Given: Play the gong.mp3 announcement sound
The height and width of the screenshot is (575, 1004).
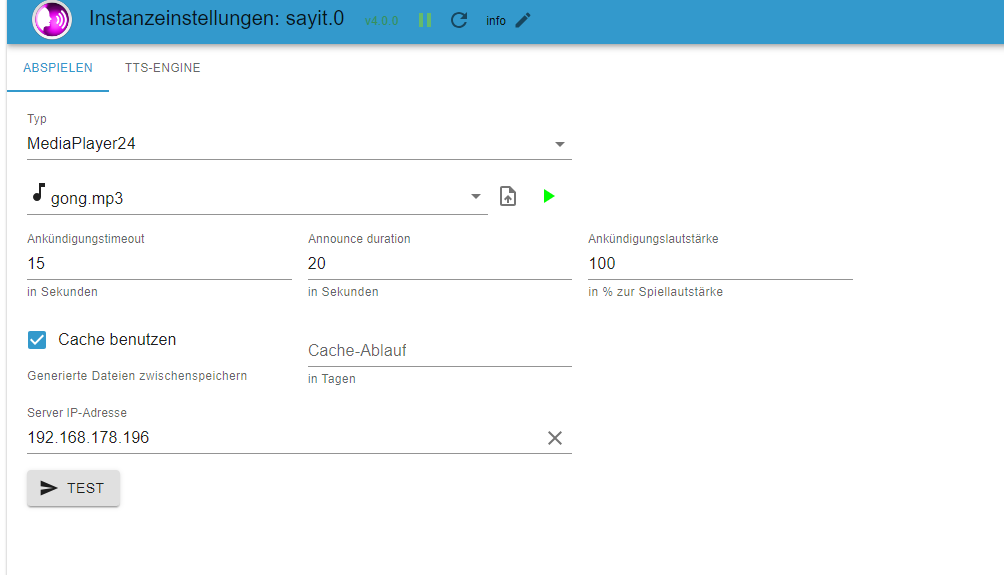Looking at the screenshot, I should pyautogui.click(x=548, y=196).
